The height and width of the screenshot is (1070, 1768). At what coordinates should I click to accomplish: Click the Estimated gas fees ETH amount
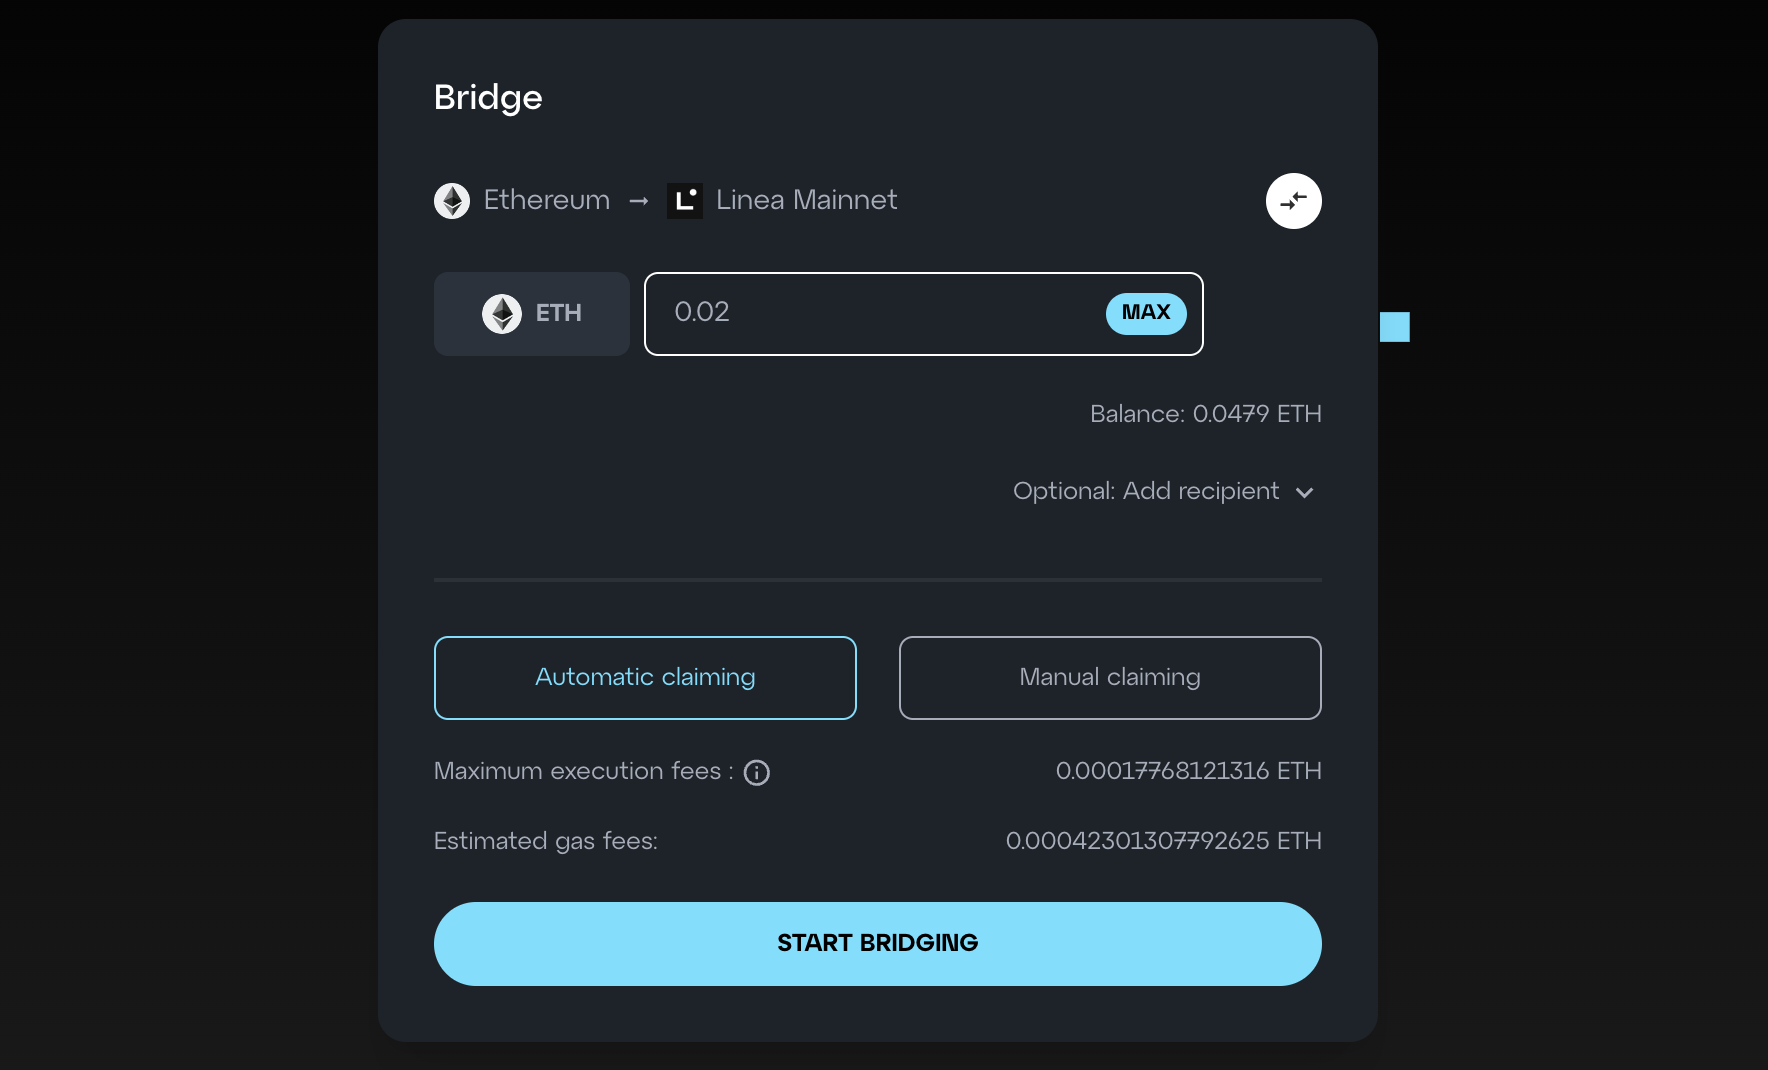[x=1163, y=841]
